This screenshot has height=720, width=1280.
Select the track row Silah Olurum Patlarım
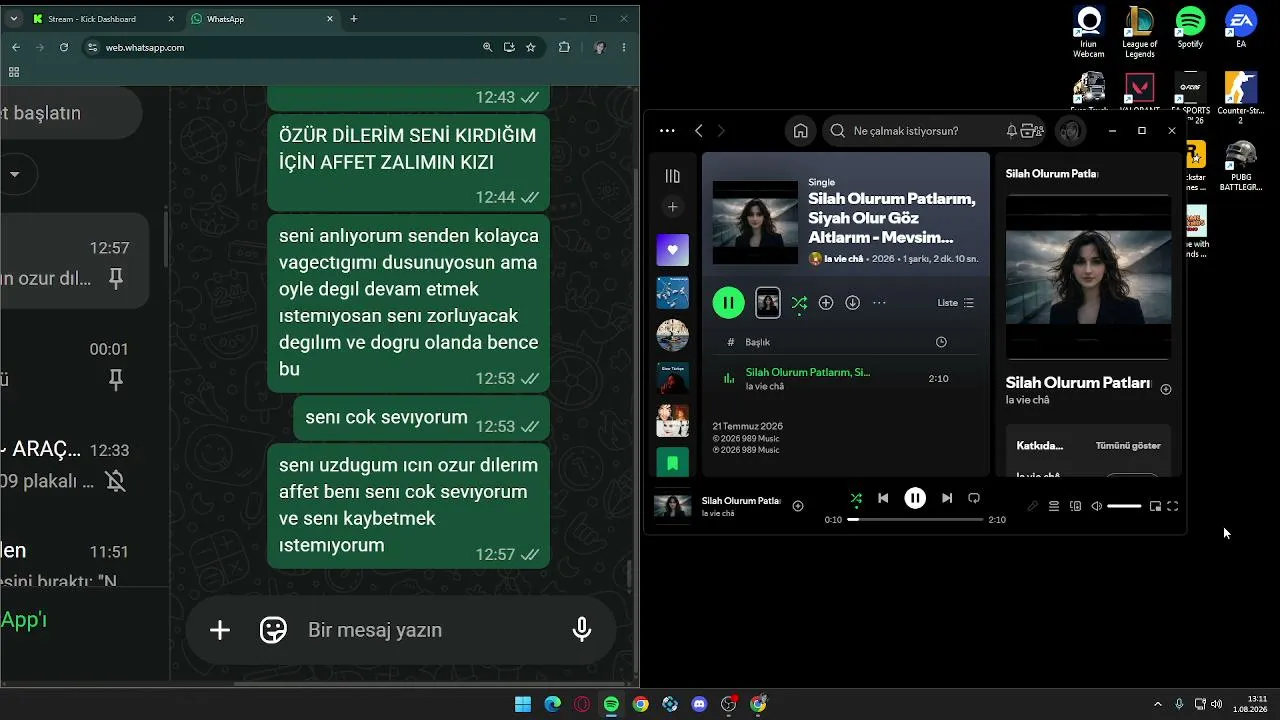[845, 379]
